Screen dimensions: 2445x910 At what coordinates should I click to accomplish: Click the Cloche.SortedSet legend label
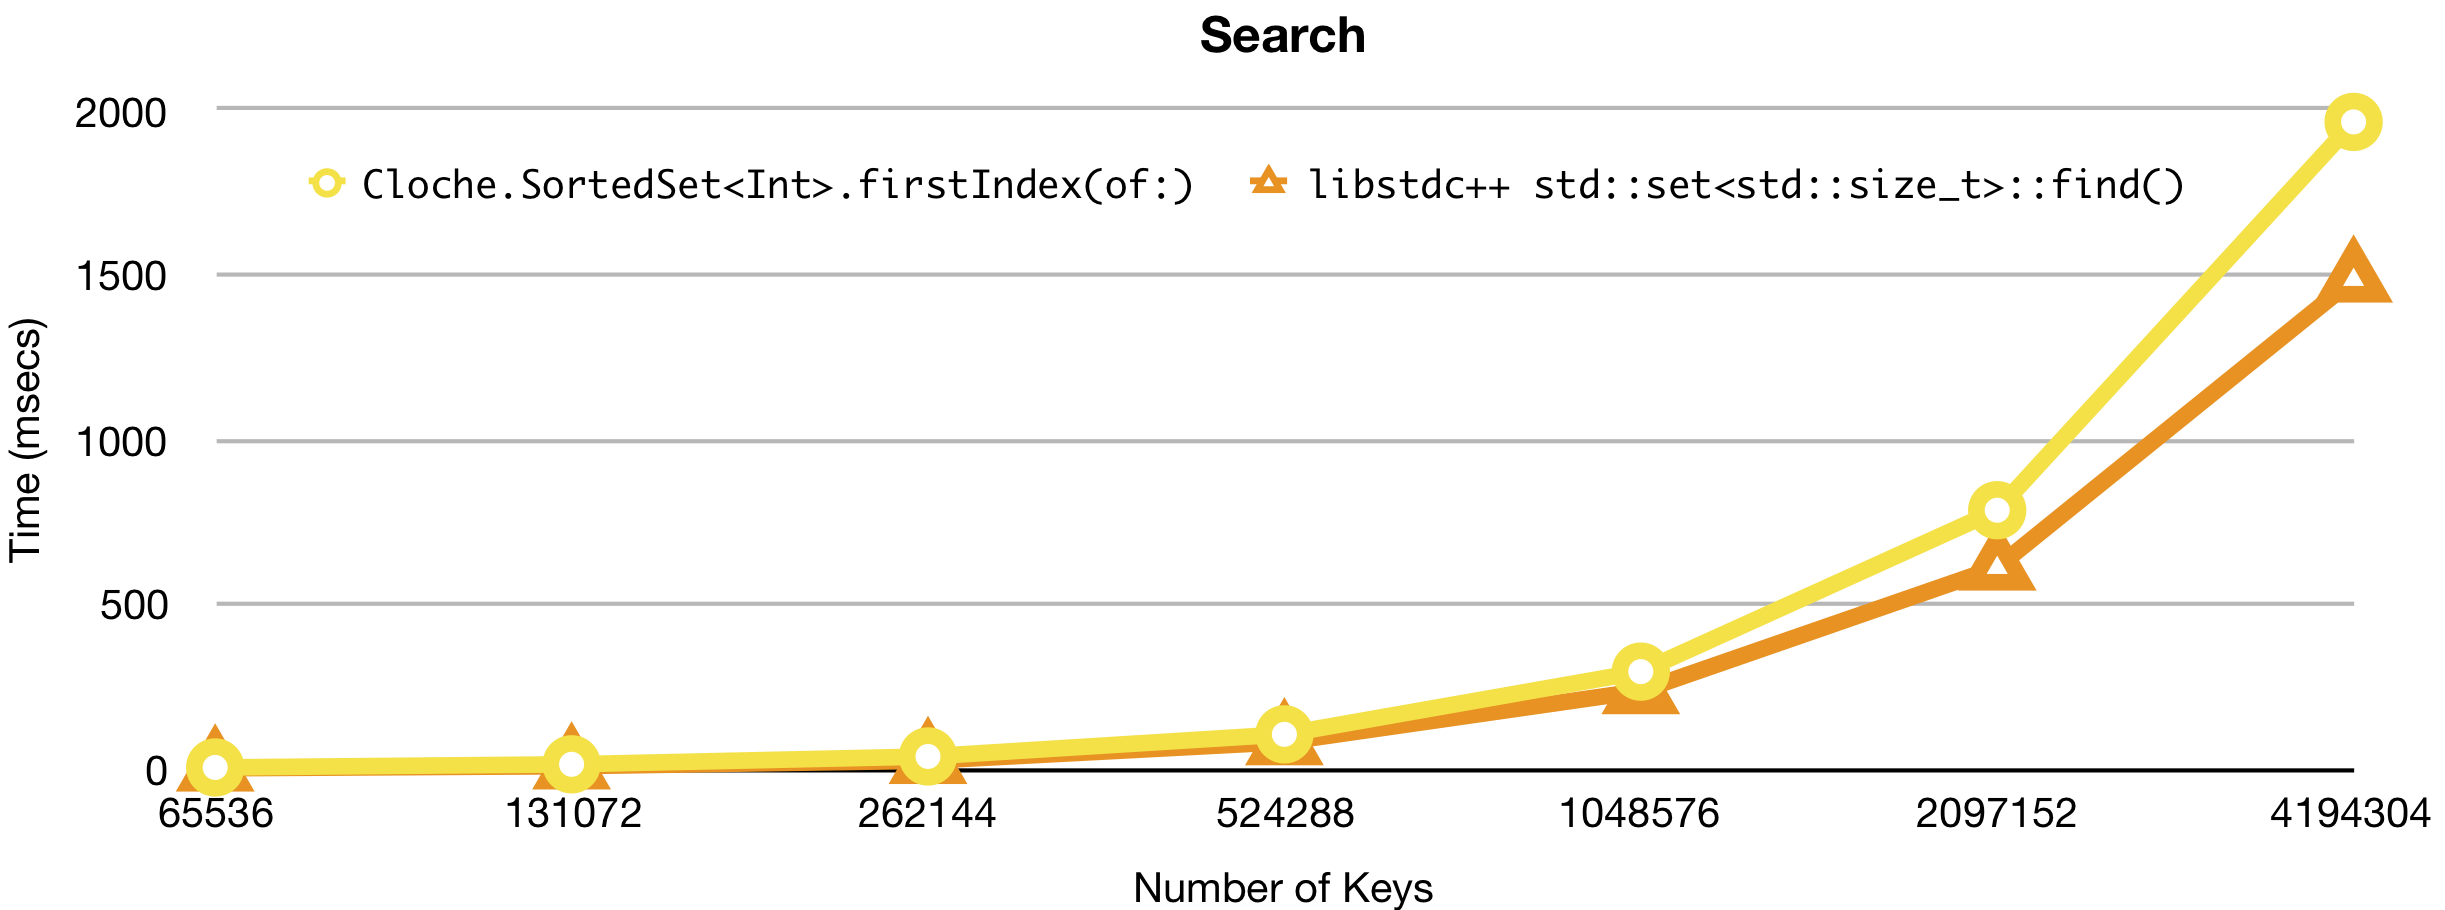777,185
